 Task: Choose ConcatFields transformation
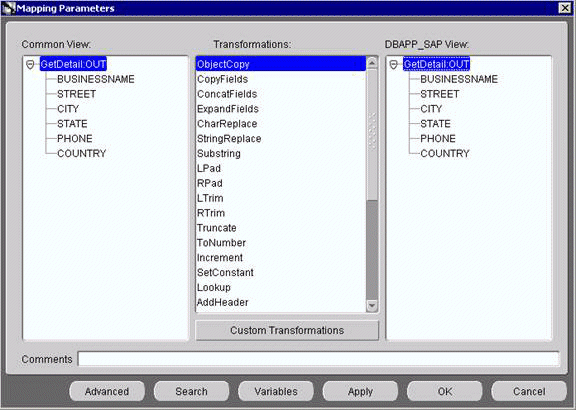pyautogui.click(x=281, y=94)
